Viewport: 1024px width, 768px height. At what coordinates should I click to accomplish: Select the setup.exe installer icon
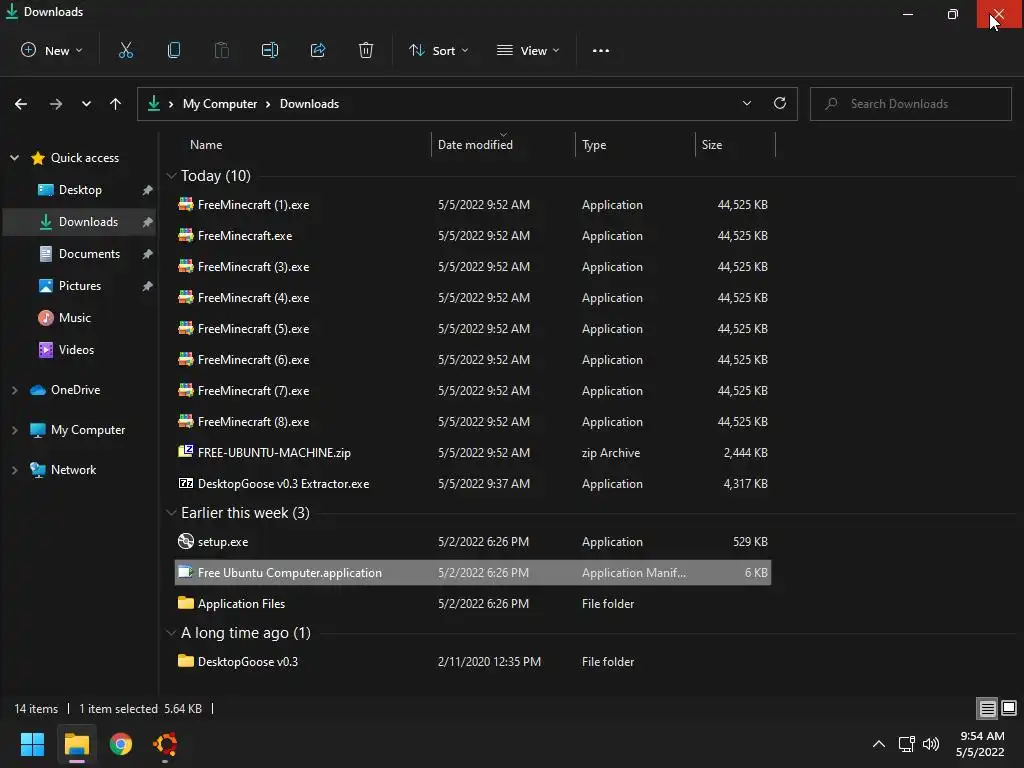[185, 541]
